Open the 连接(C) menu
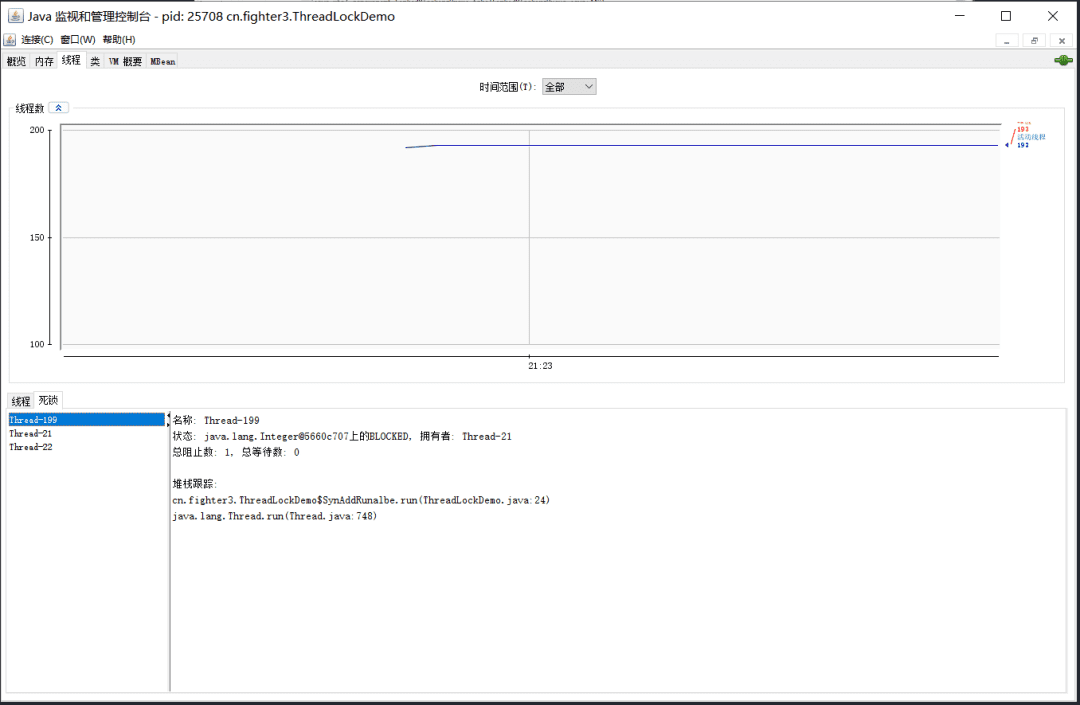The height and width of the screenshot is (705, 1080). click(x=37, y=40)
